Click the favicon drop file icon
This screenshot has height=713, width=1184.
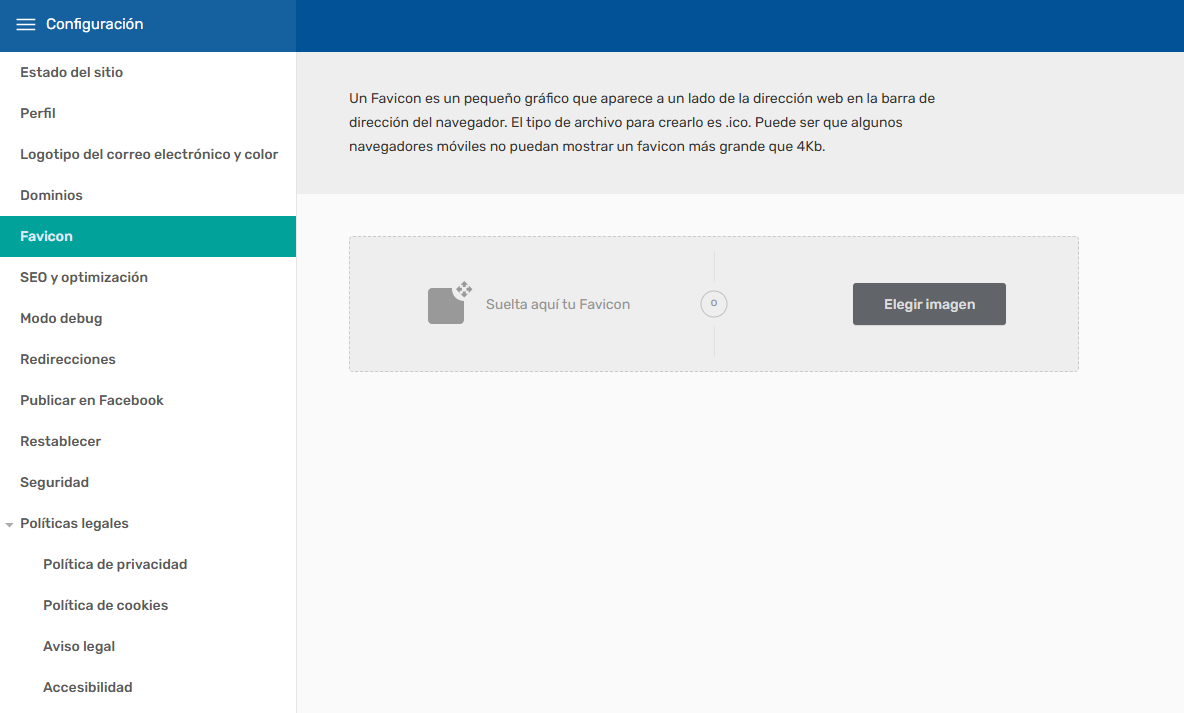[x=450, y=303]
